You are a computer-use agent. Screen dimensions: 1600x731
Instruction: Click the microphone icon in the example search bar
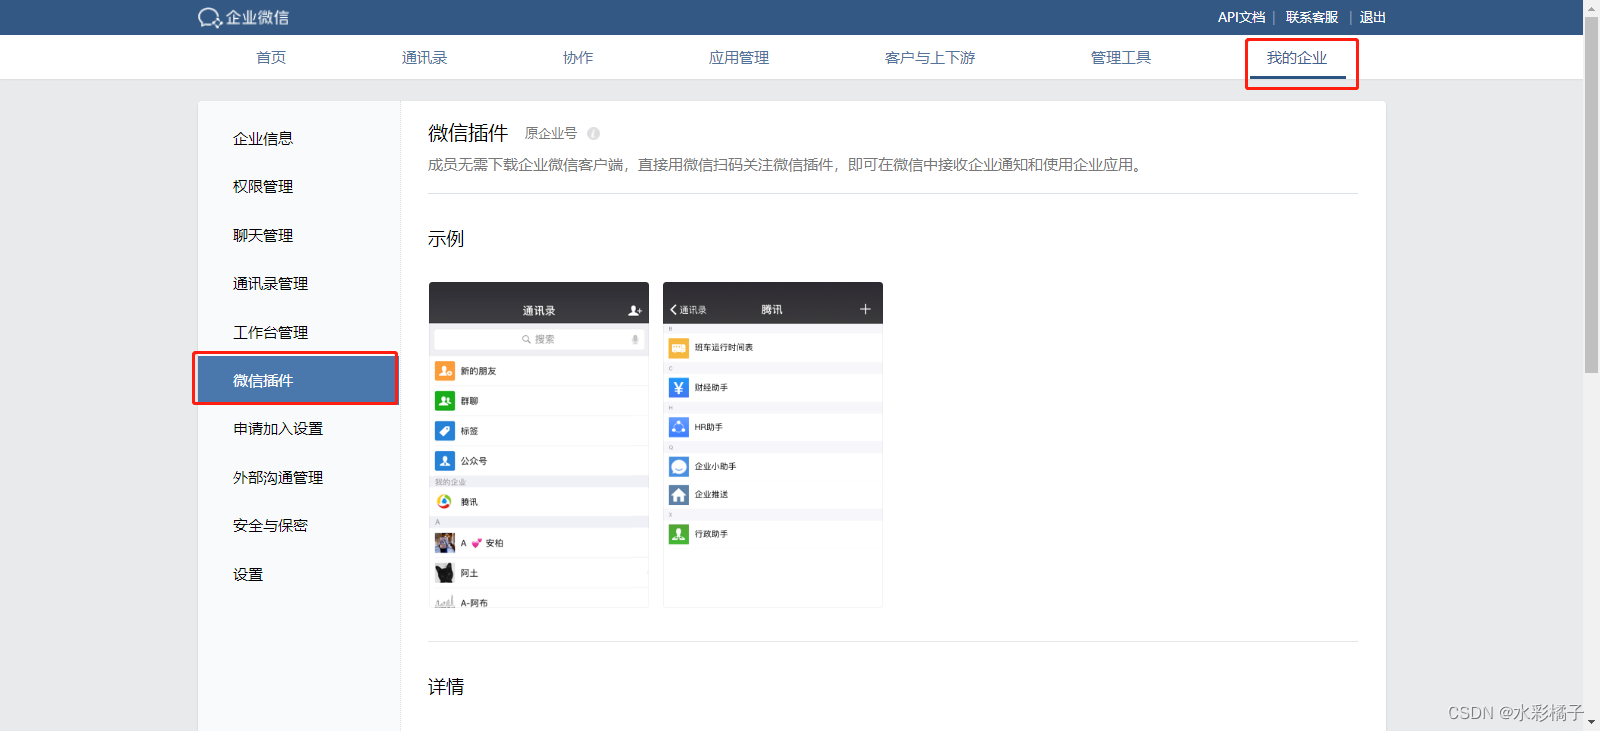click(635, 340)
